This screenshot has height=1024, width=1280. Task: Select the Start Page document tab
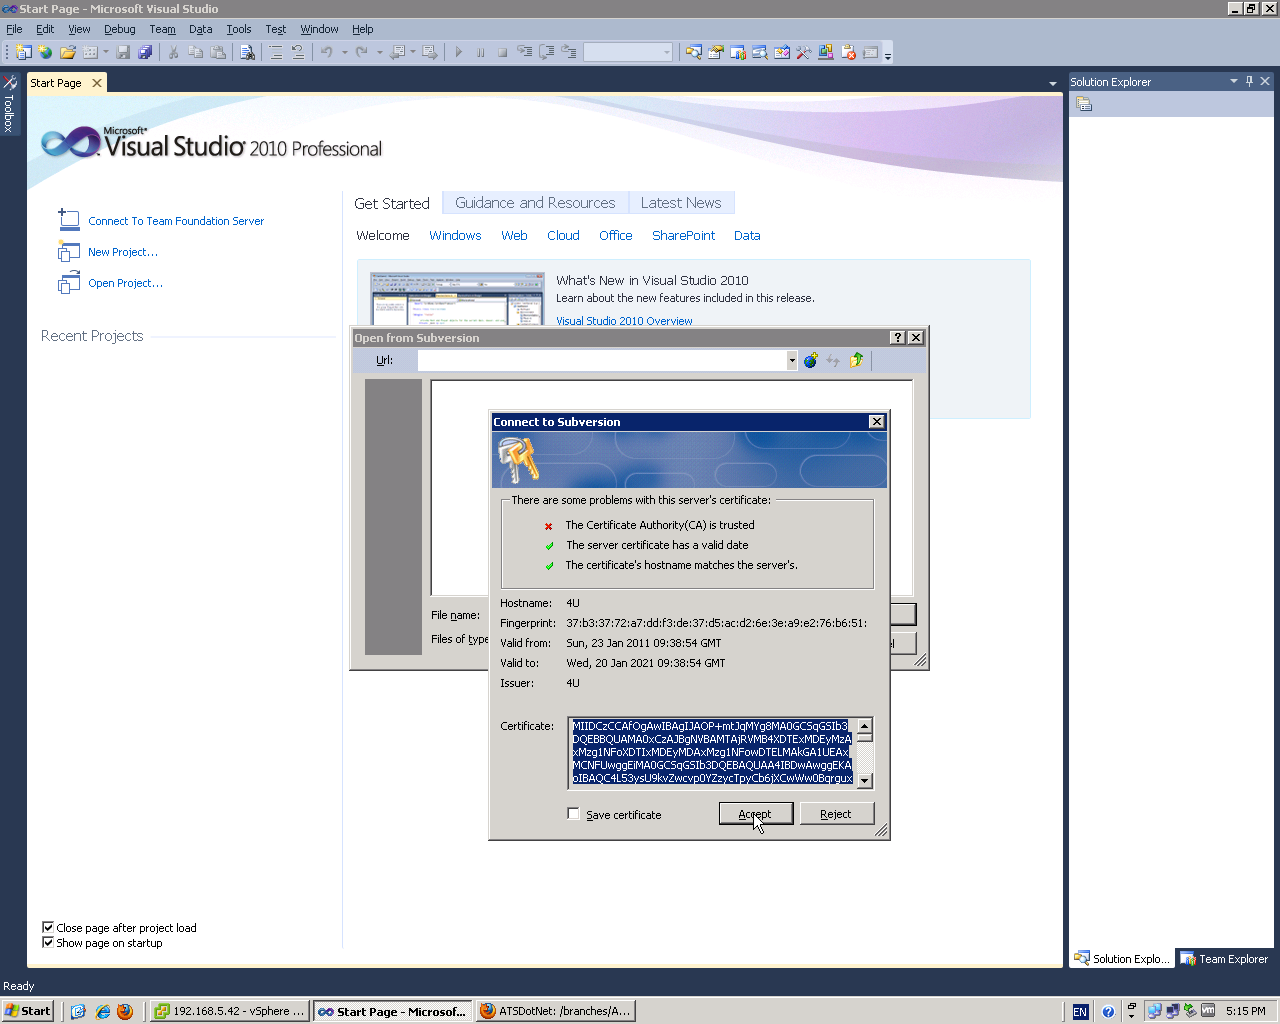click(x=56, y=83)
